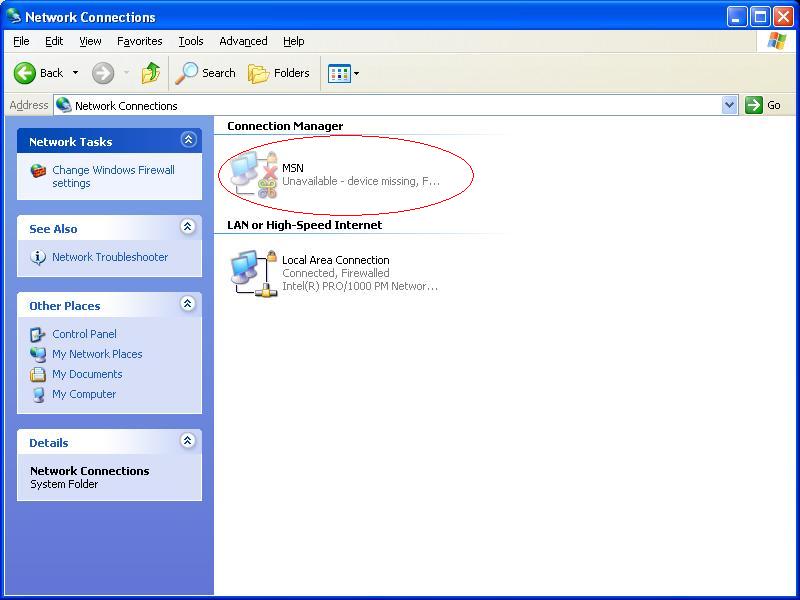
Task: Click the My Network Places icon
Action: (x=38, y=354)
